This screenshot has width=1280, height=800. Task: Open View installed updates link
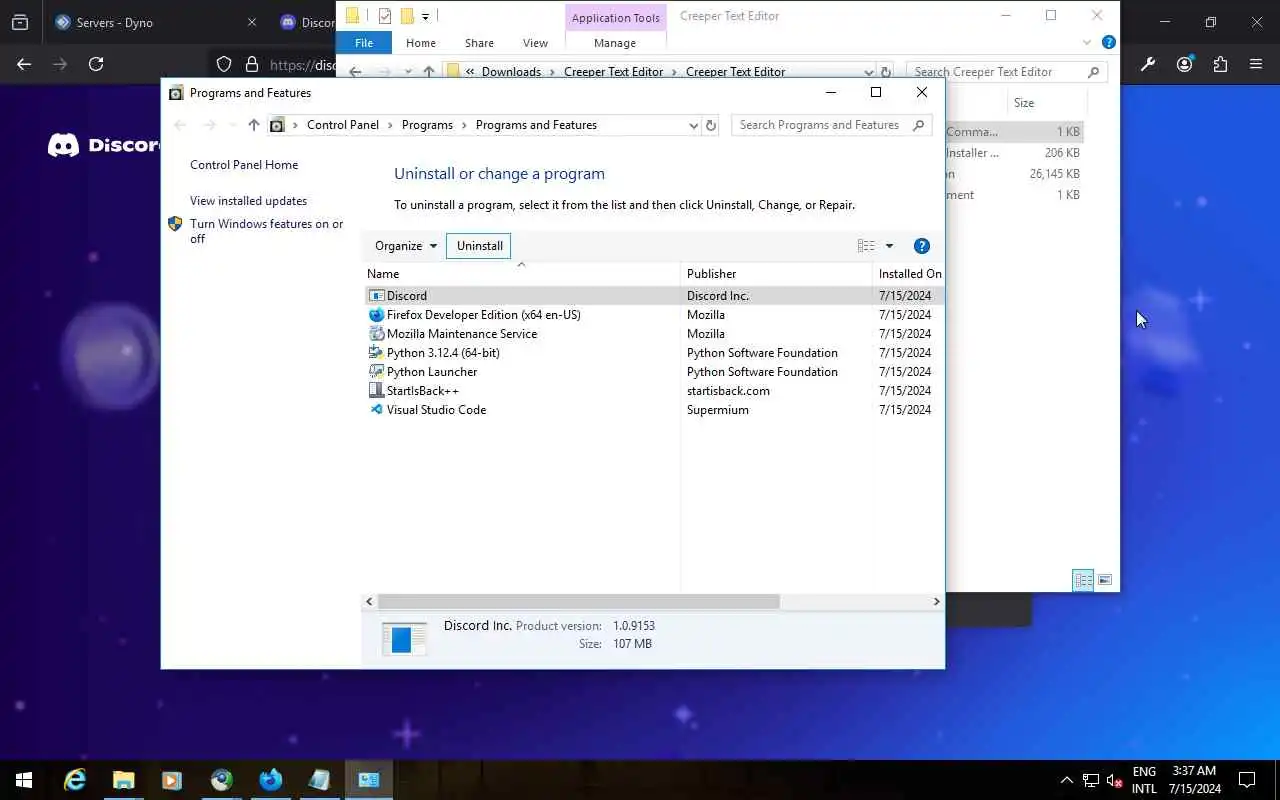[x=248, y=201]
